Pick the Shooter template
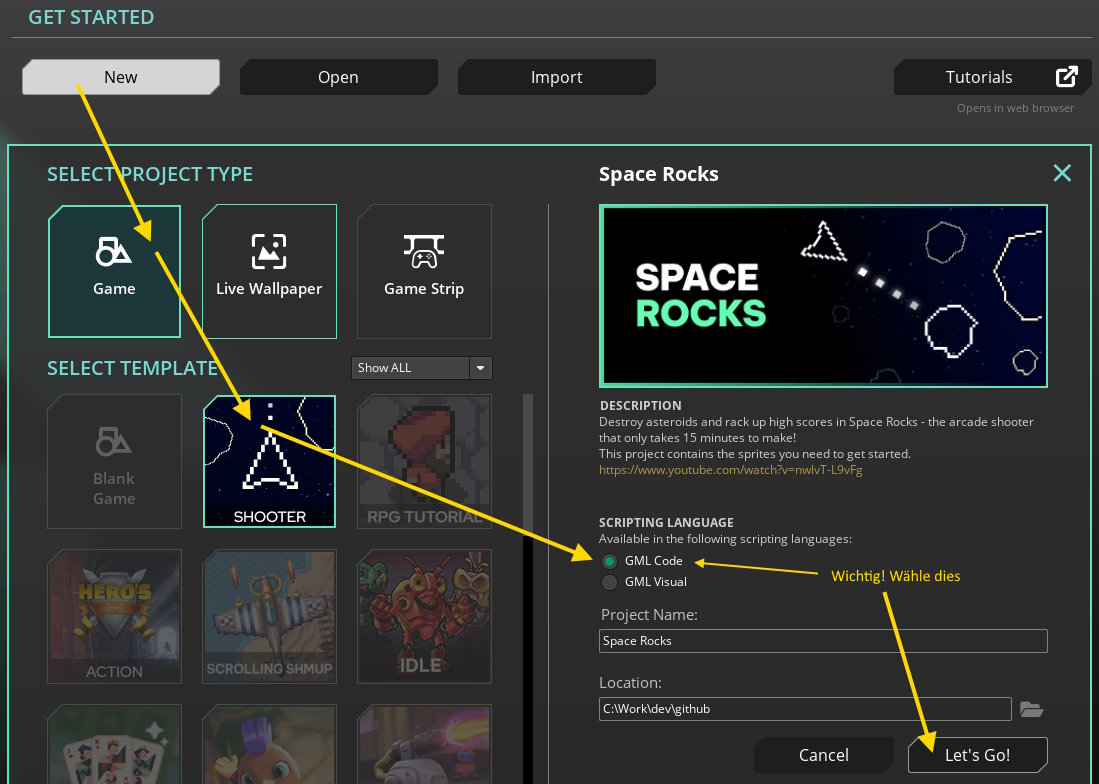The width and height of the screenshot is (1099, 784). [269, 461]
